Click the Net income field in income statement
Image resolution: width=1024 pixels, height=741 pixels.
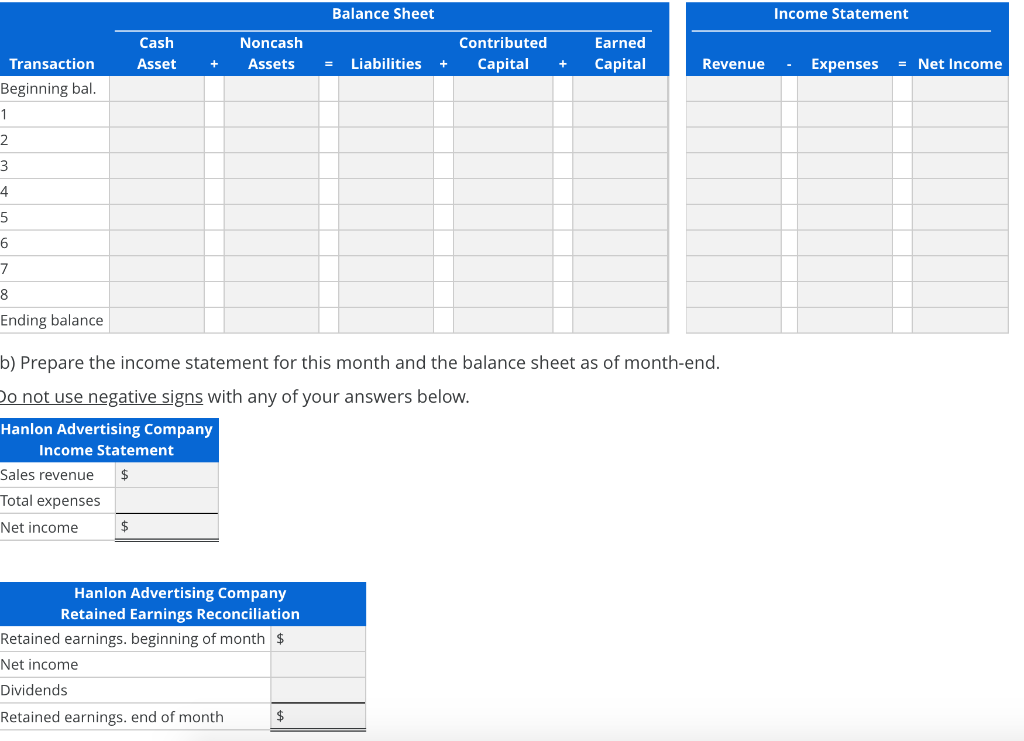click(x=166, y=526)
